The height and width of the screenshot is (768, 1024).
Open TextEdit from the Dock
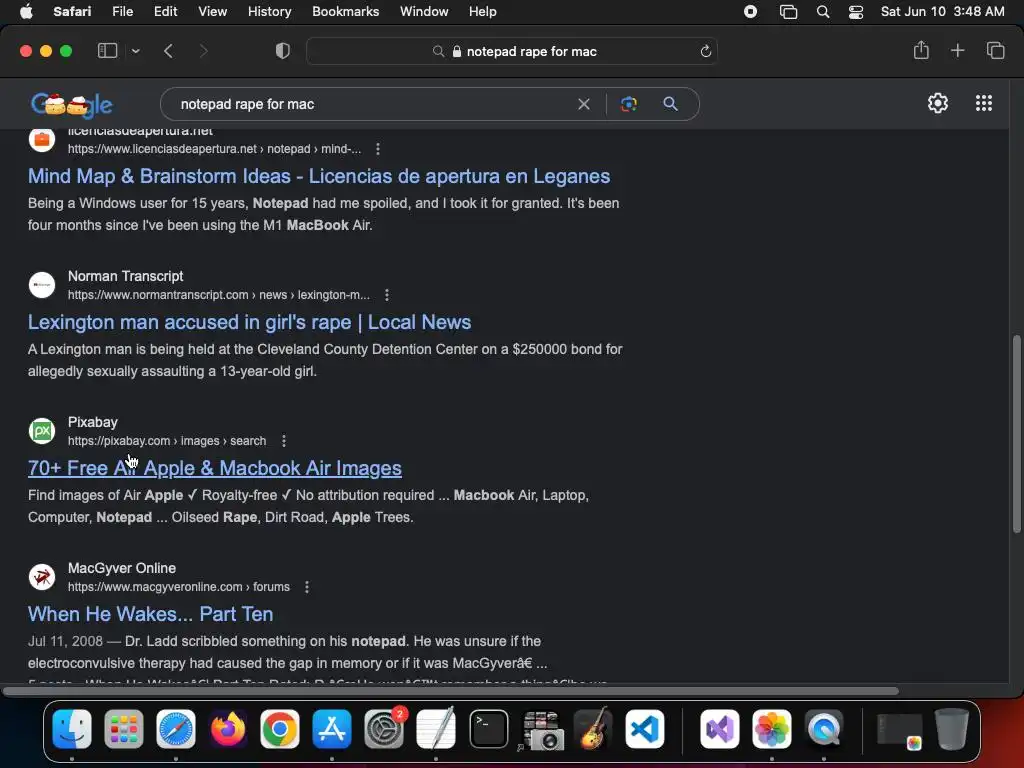coord(436,729)
